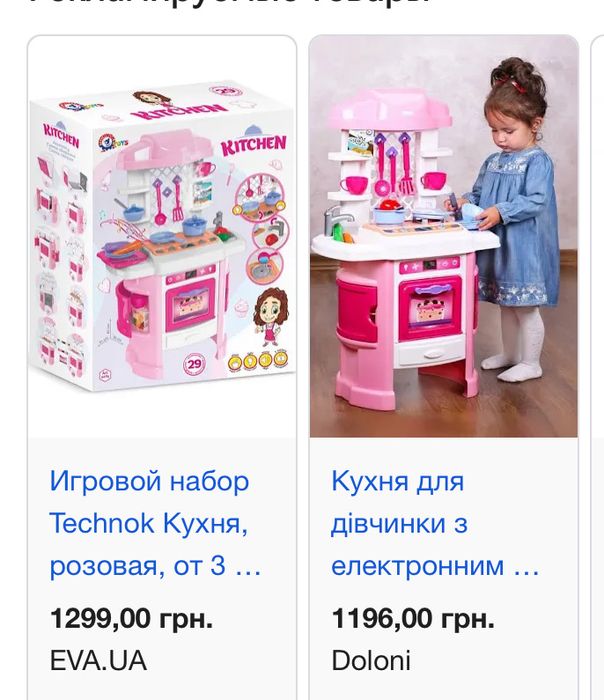Click the pink KITCHEN logo on box front

click(253, 144)
